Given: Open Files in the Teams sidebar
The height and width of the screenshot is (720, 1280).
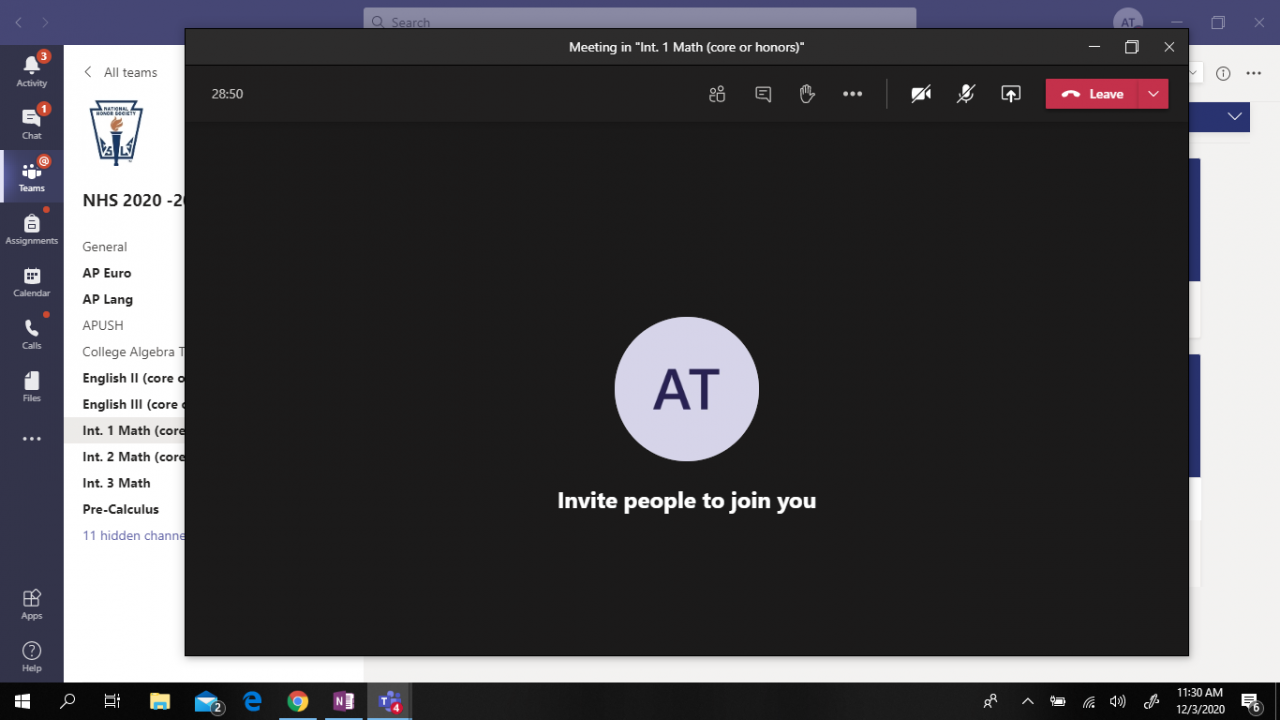Looking at the screenshot, I should click(x=32, y=386).
